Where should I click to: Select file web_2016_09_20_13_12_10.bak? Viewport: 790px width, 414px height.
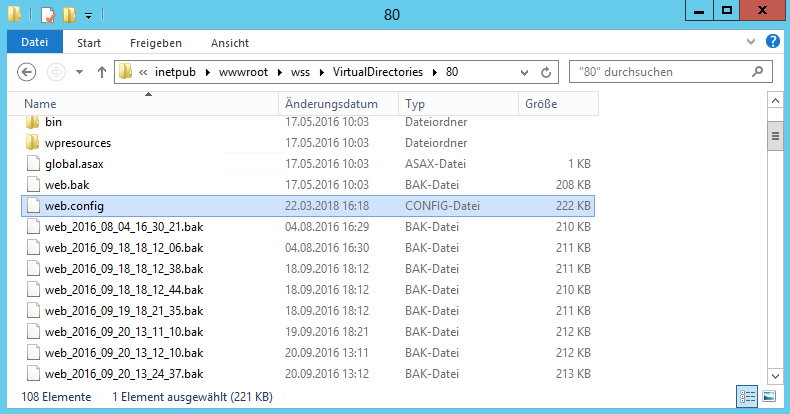(124, 353)
